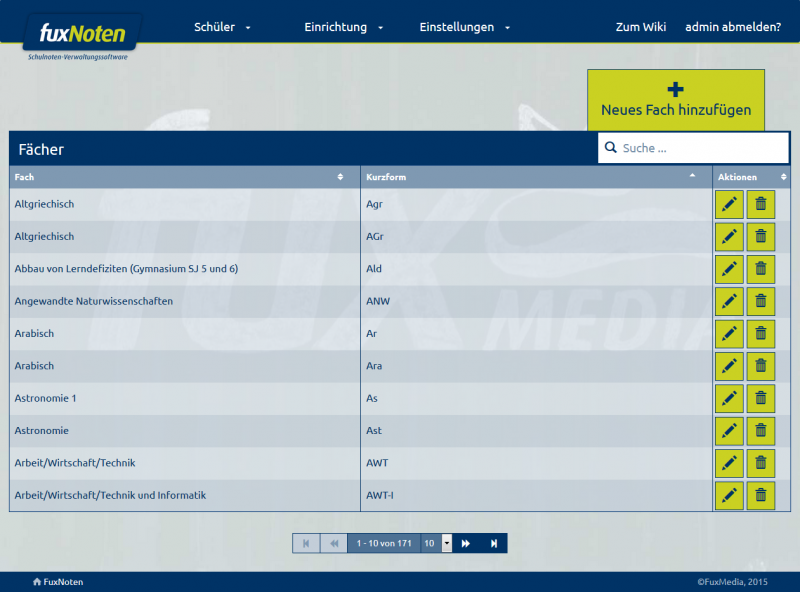Open the rows-per-page dropdown showing 10
The image size is (800, 592).
(446, 544)
